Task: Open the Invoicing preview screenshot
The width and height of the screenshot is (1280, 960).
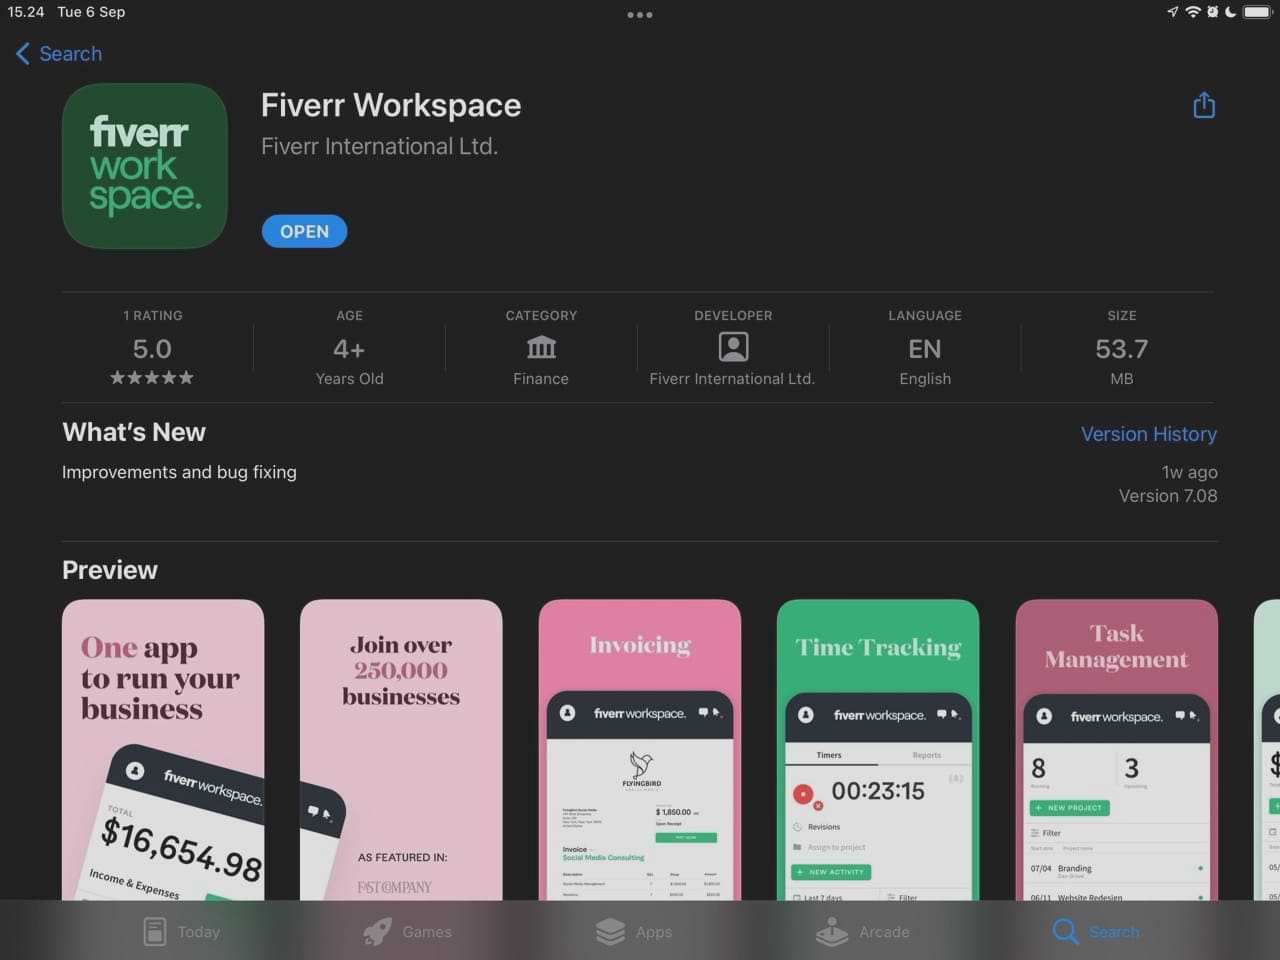Action: [640, 750]
